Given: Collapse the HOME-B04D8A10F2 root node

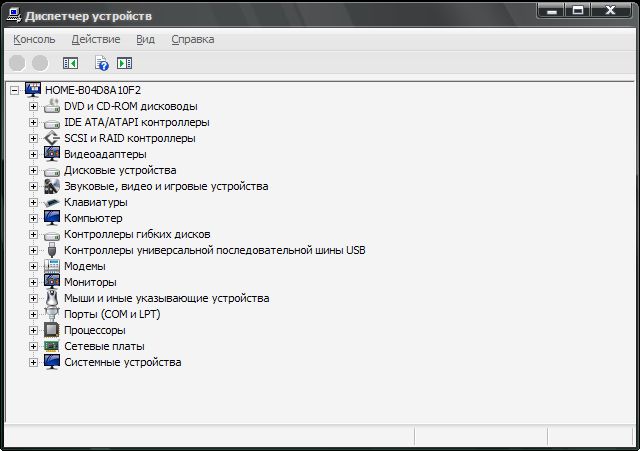Looking at the screenshot, I should (14, 90).
